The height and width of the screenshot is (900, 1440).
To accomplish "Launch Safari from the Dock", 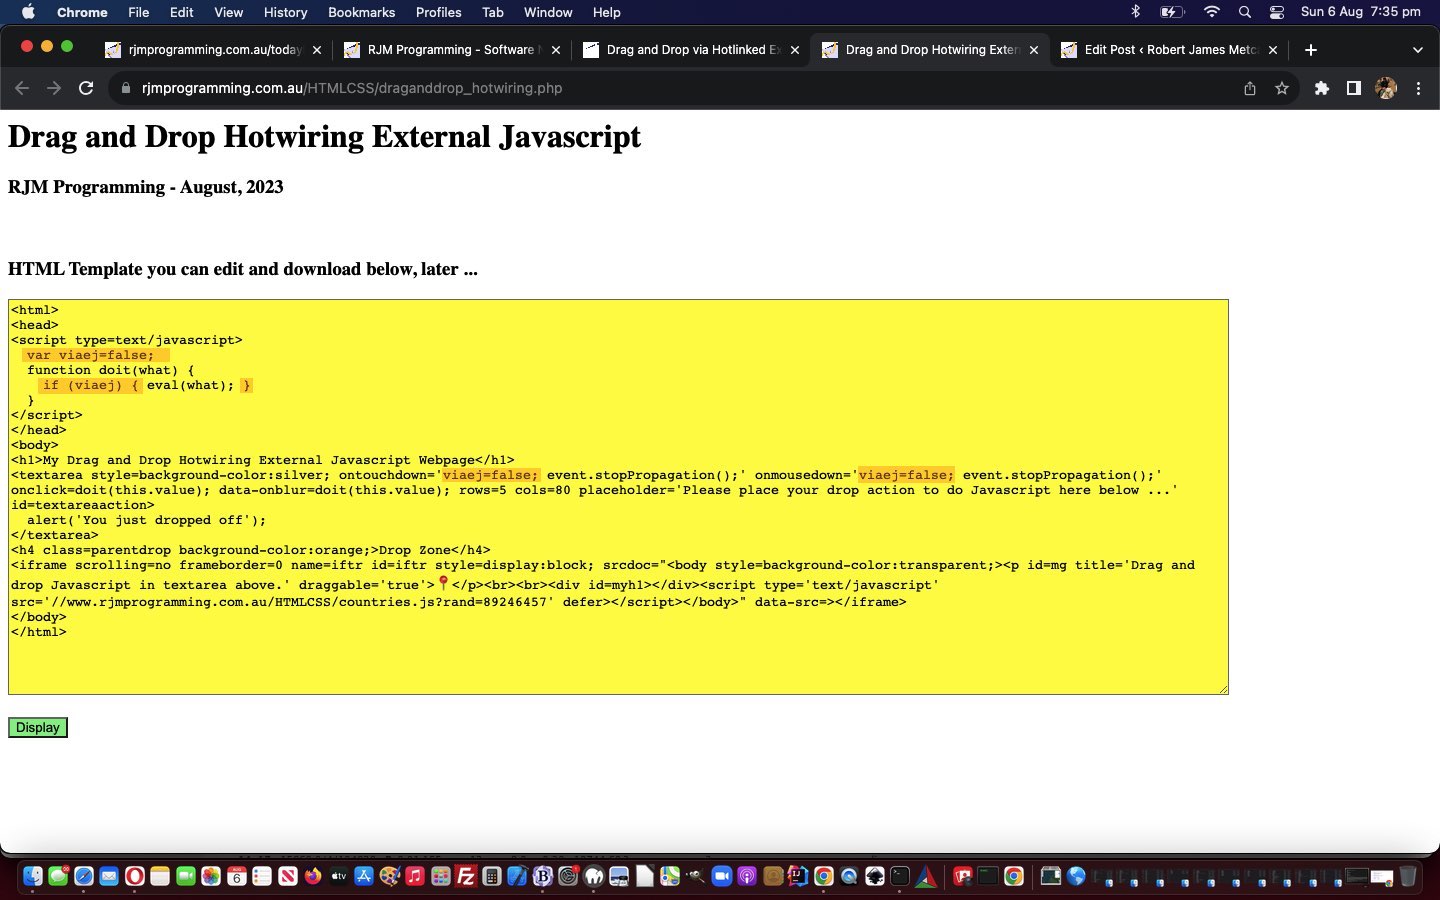I will 84,877.
